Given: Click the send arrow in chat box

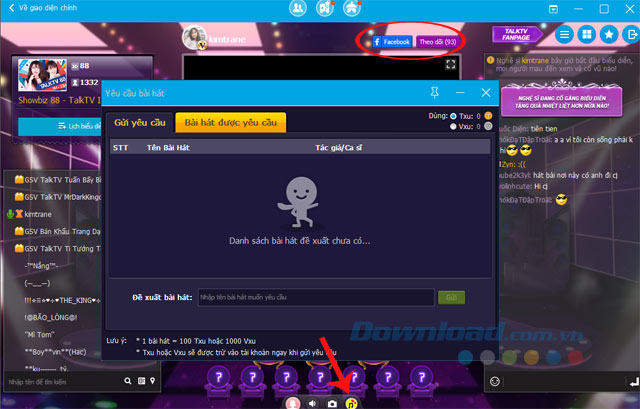Looking at the screenshot, I should tap(634, 382).
